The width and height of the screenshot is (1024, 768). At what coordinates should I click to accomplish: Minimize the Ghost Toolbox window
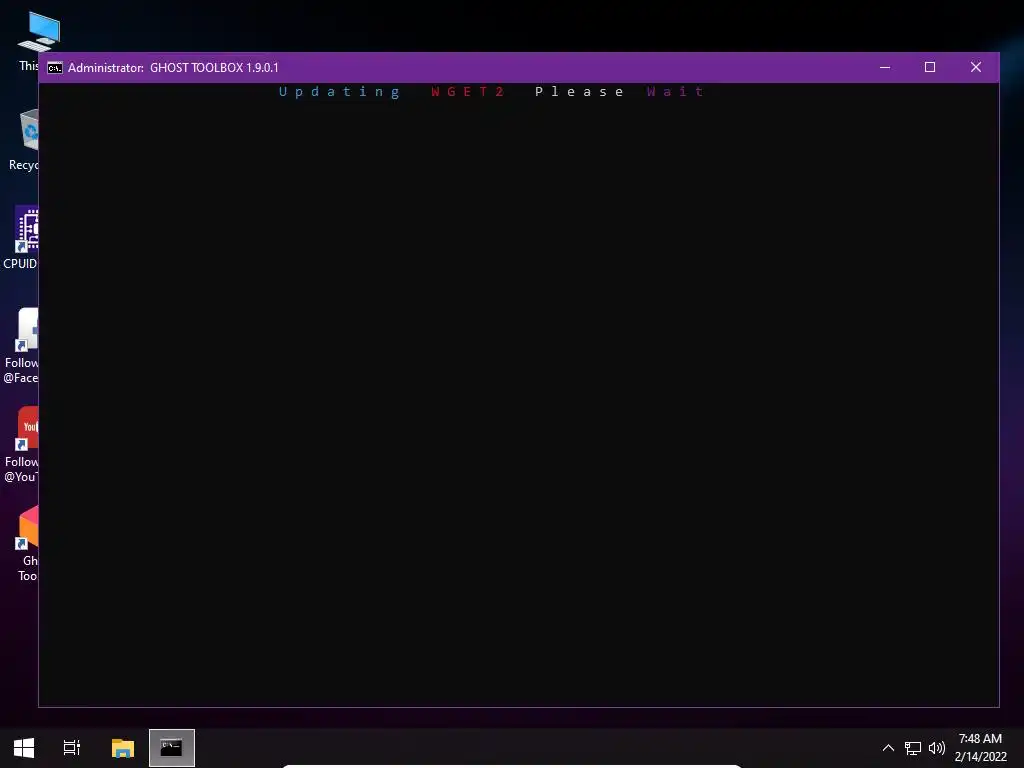pyautogui.click(x=885, y=67)
